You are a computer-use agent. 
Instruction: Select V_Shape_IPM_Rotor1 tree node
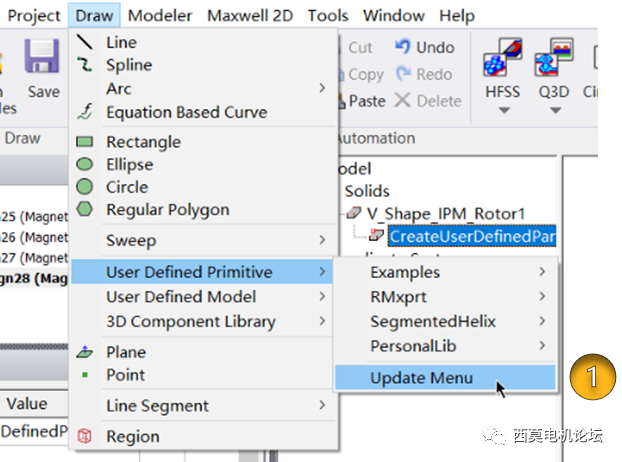pos(445,213)
